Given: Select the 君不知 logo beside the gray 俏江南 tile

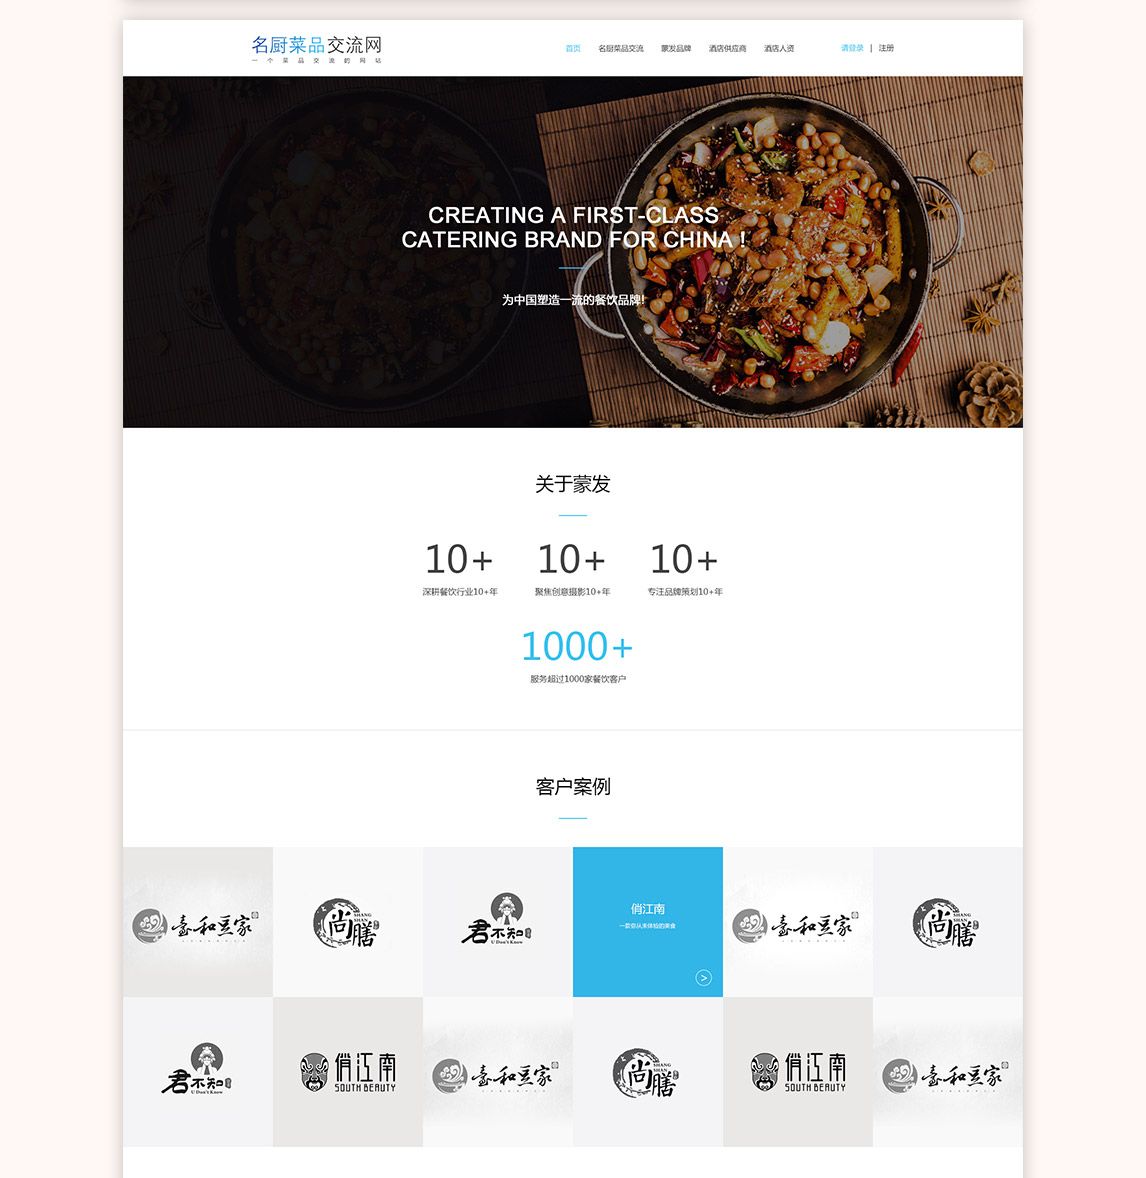Looking at the screenshot, I should pos(198,1072).
